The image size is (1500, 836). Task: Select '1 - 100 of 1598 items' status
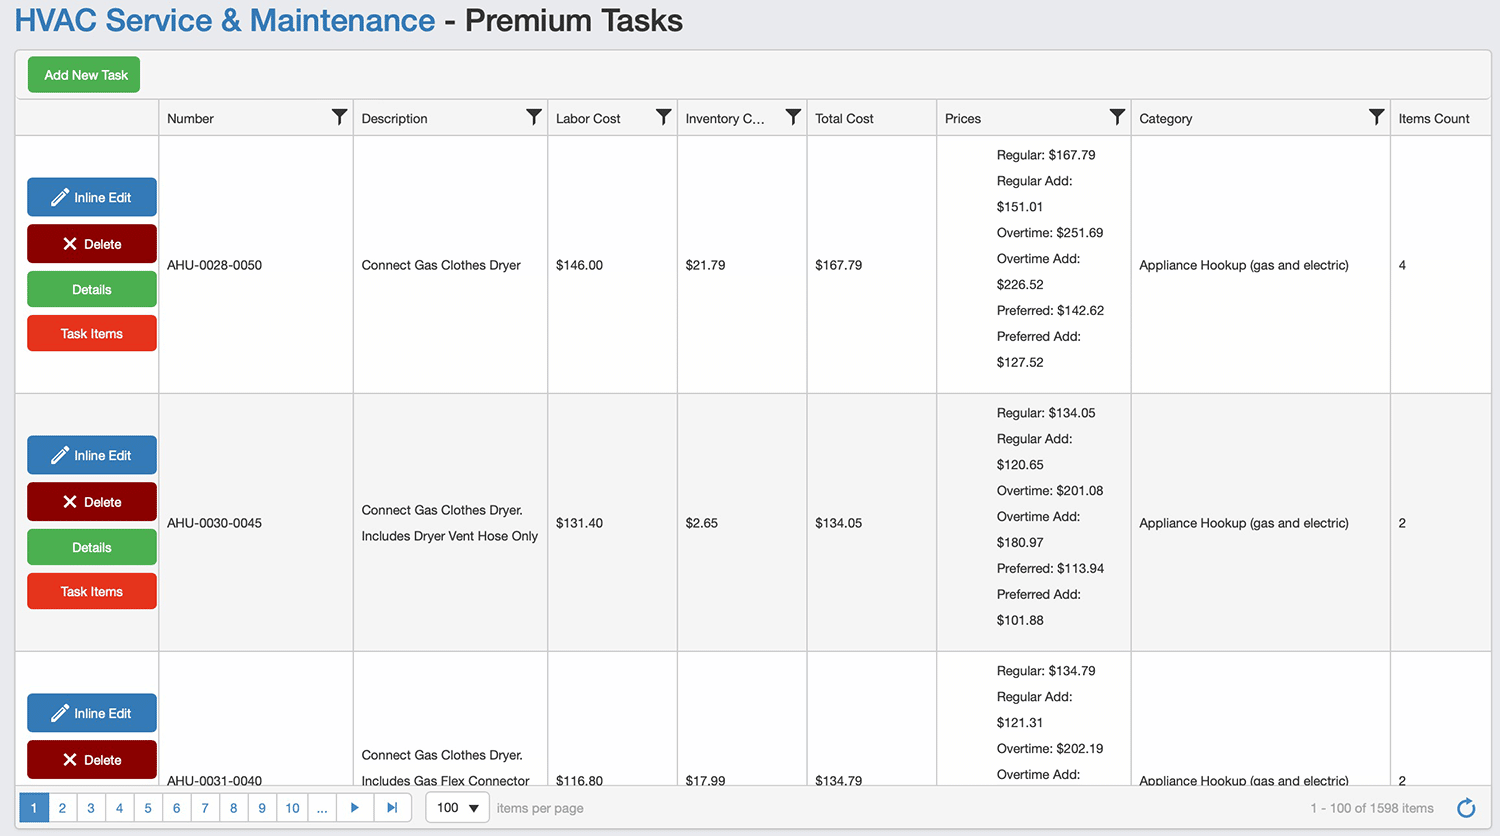1372,808
